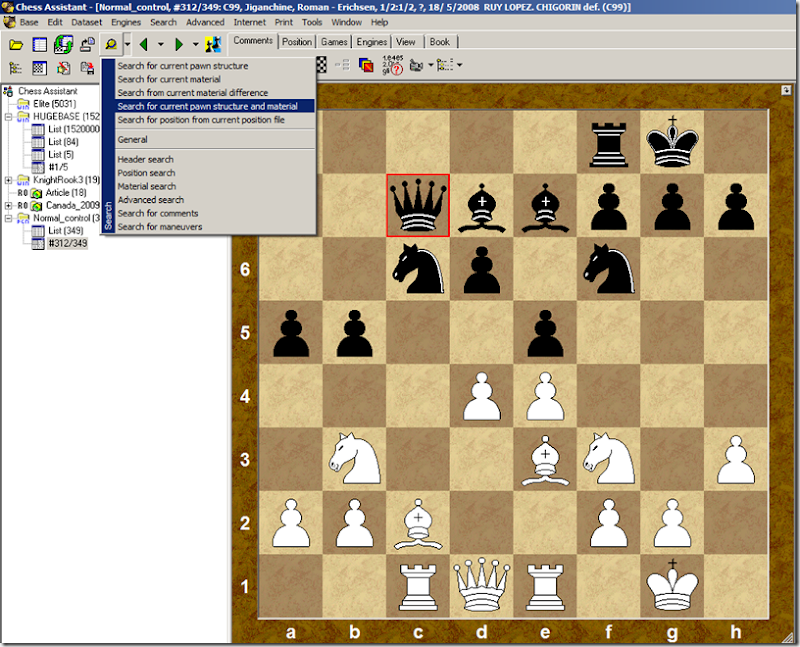
Task: Open the Tools menu
Action: pos(312,22)
